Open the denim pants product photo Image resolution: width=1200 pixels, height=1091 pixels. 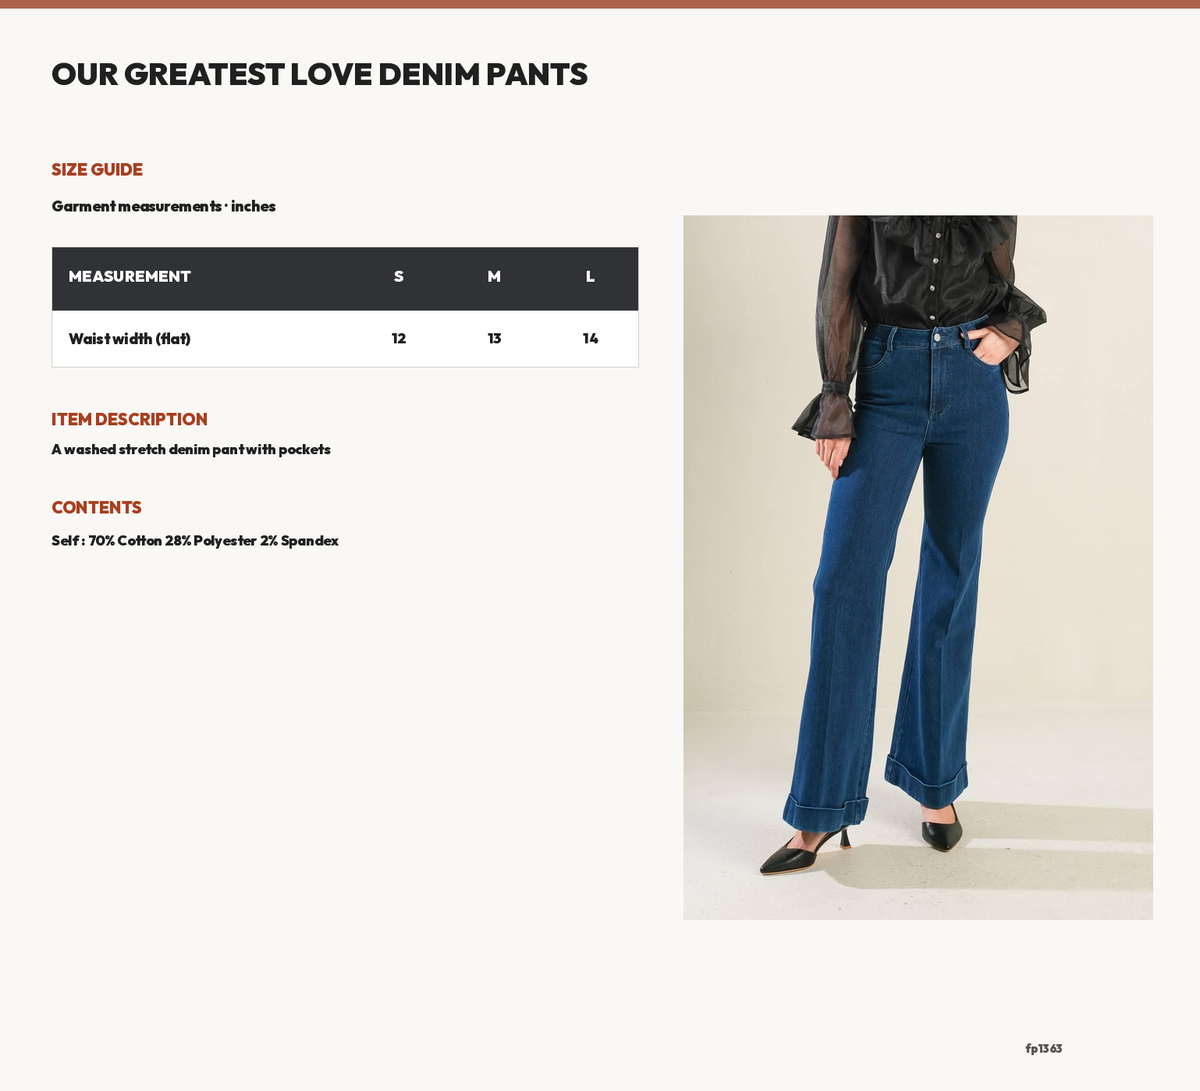click(918, 567)
